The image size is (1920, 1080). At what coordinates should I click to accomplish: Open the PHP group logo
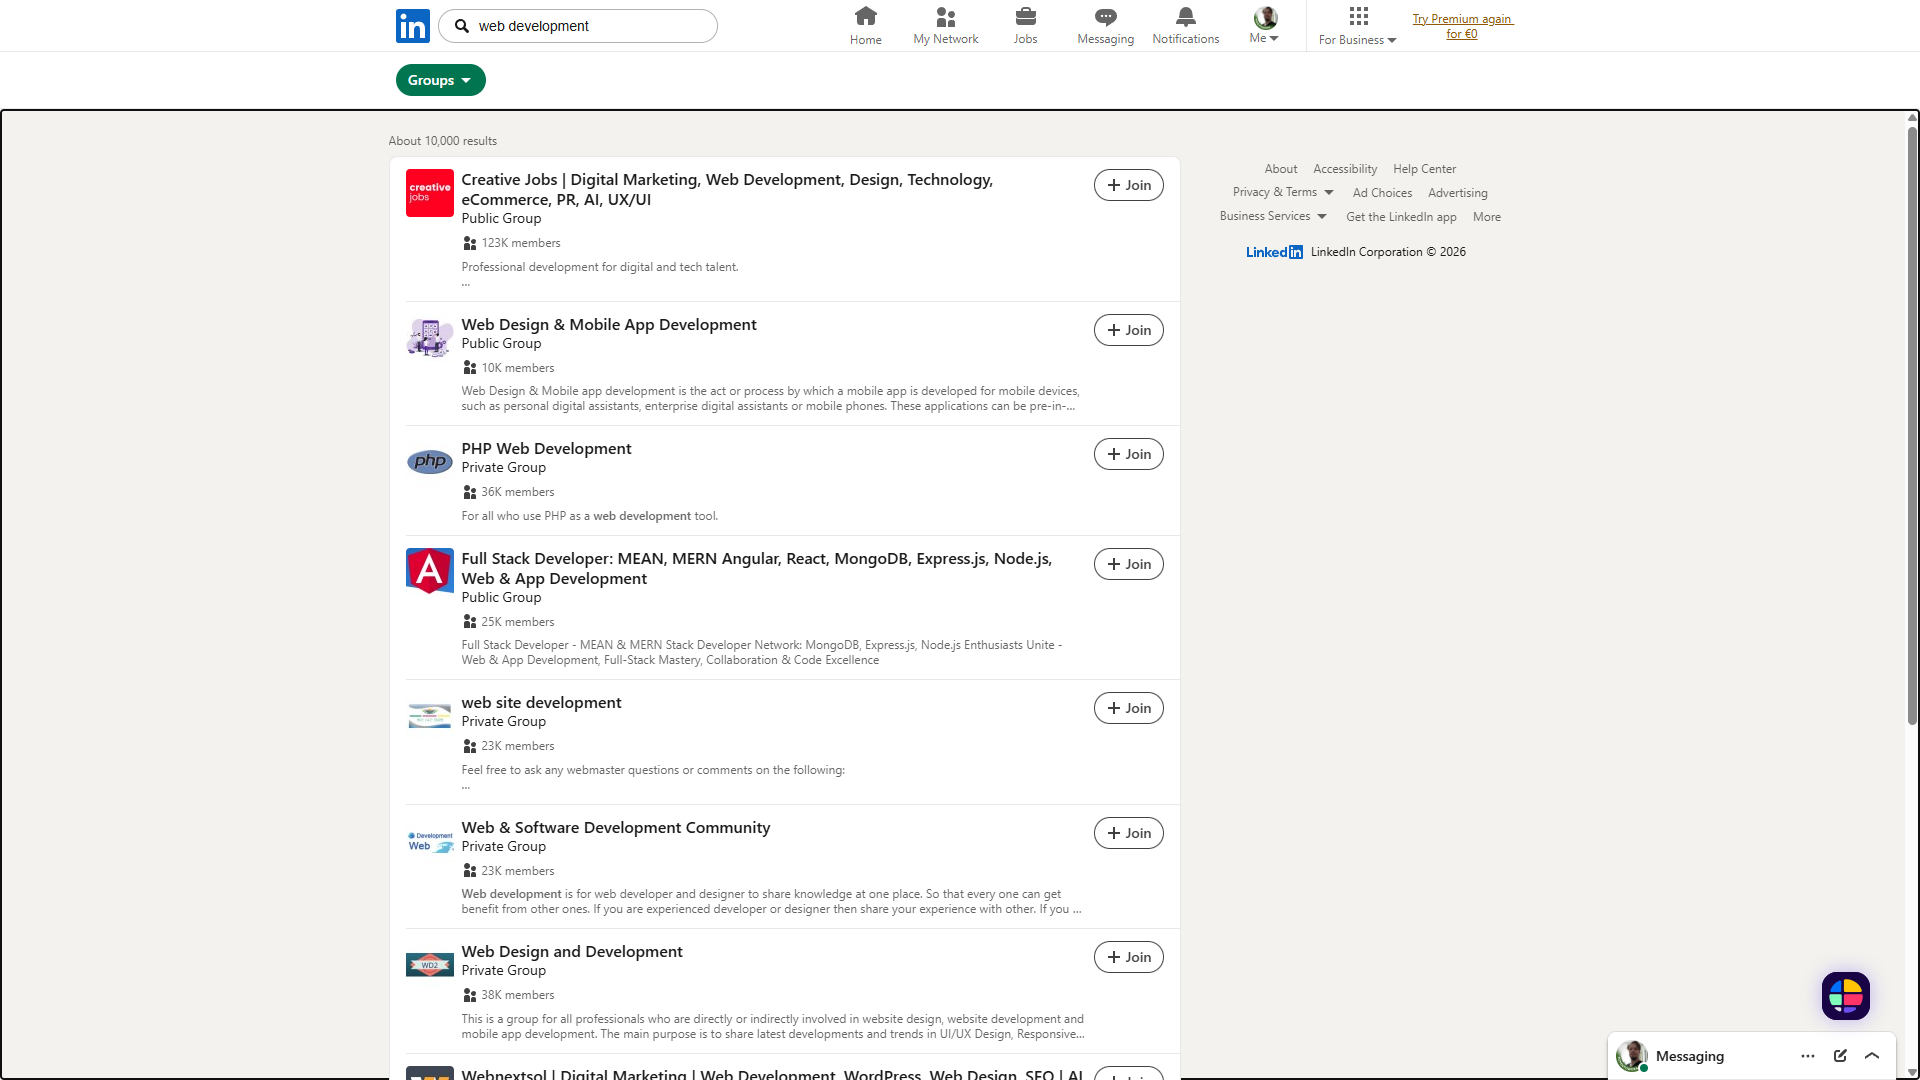click(x=430, y=462)
